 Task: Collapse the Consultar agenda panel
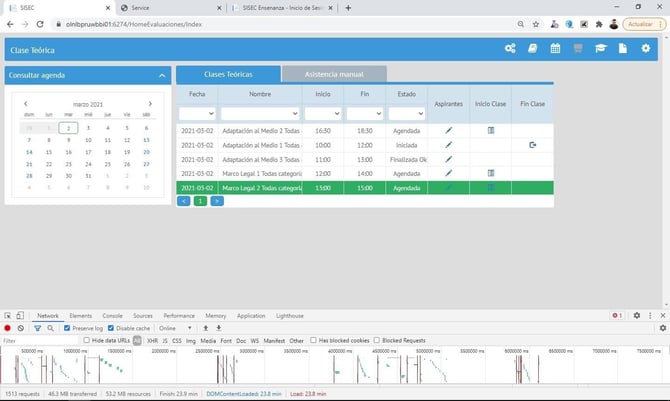[162, 75]
